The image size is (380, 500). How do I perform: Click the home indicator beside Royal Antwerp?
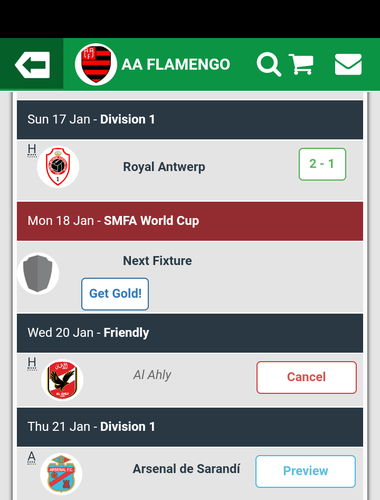pos(32,150)
